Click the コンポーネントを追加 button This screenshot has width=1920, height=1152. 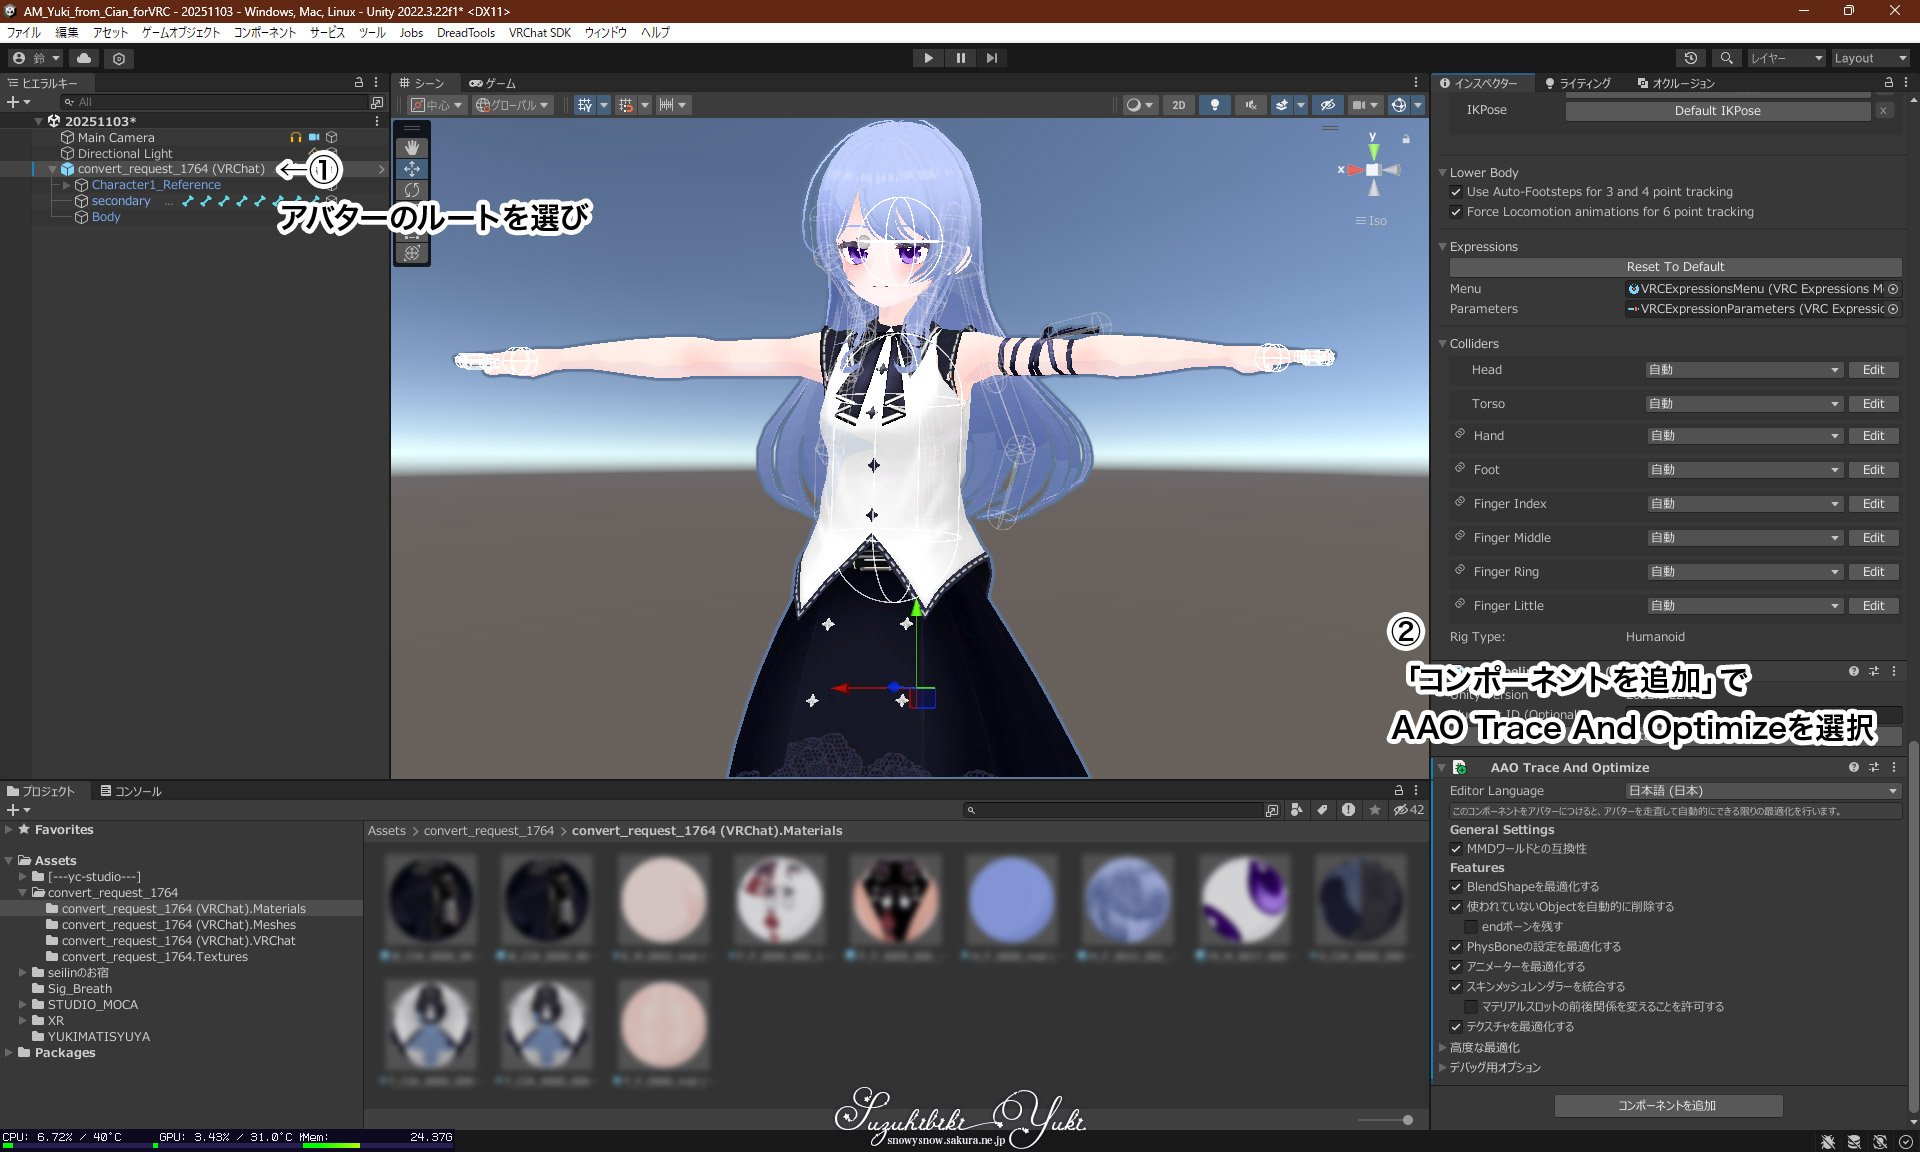pyautogui.click(x=1667, y=1105)
